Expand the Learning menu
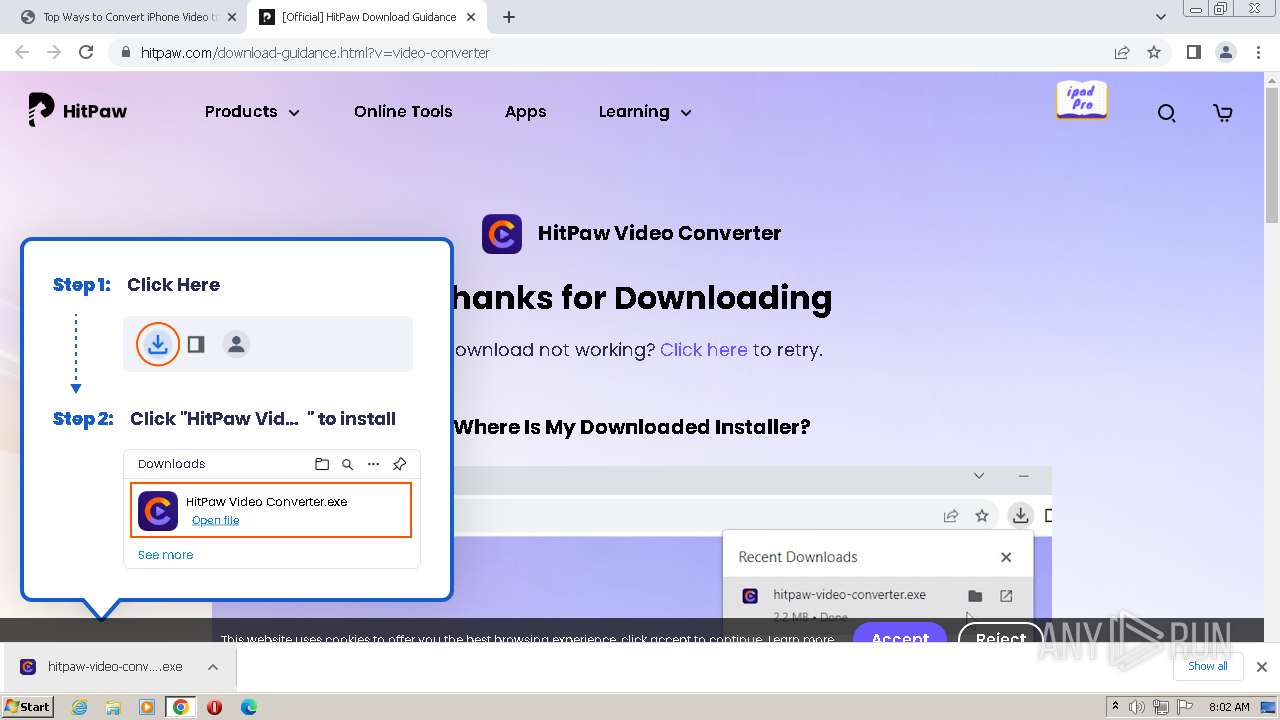Viewport: 1280px width, 720px height. [x=645, y=112]
